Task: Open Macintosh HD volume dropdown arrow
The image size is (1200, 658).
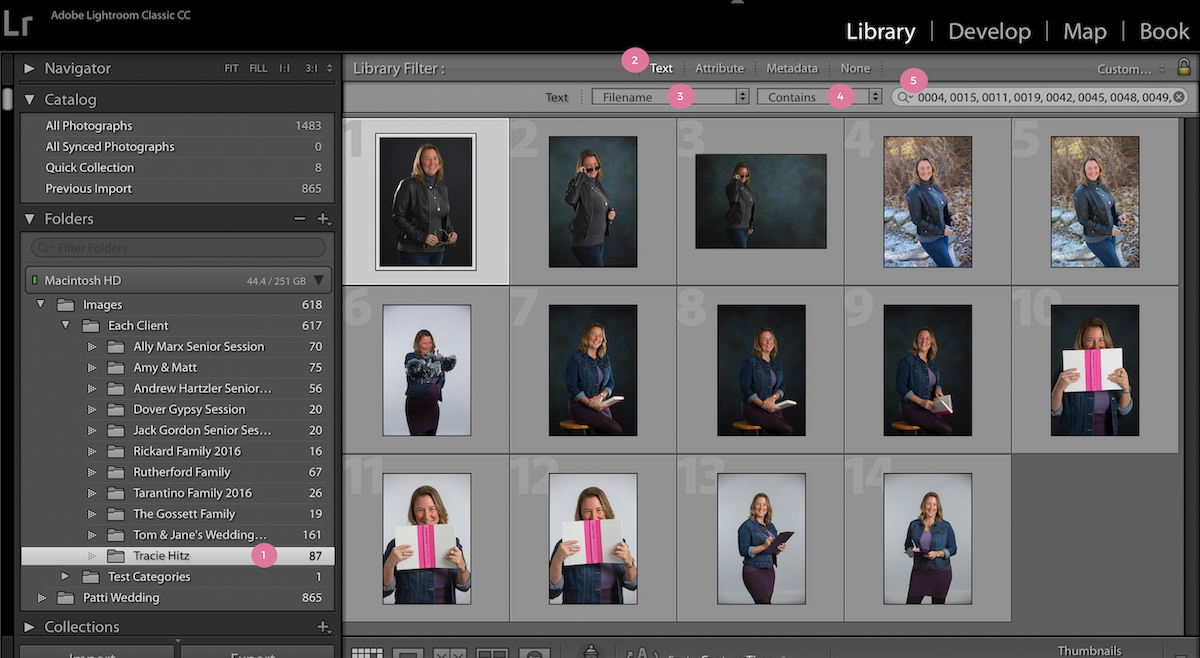Action: (319, 281)
